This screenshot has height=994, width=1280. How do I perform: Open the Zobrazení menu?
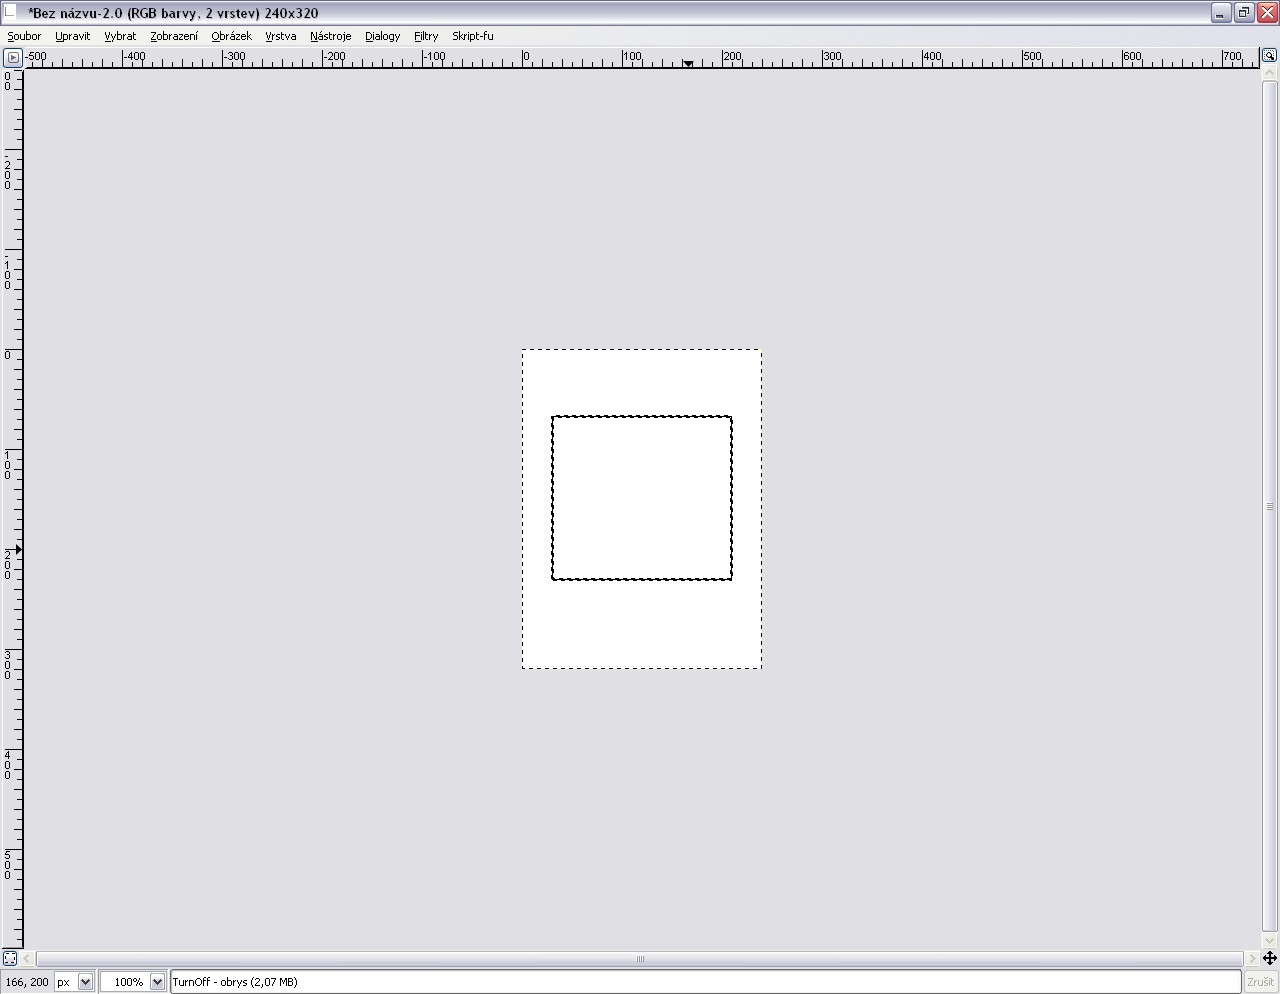(x=174, y=36)
